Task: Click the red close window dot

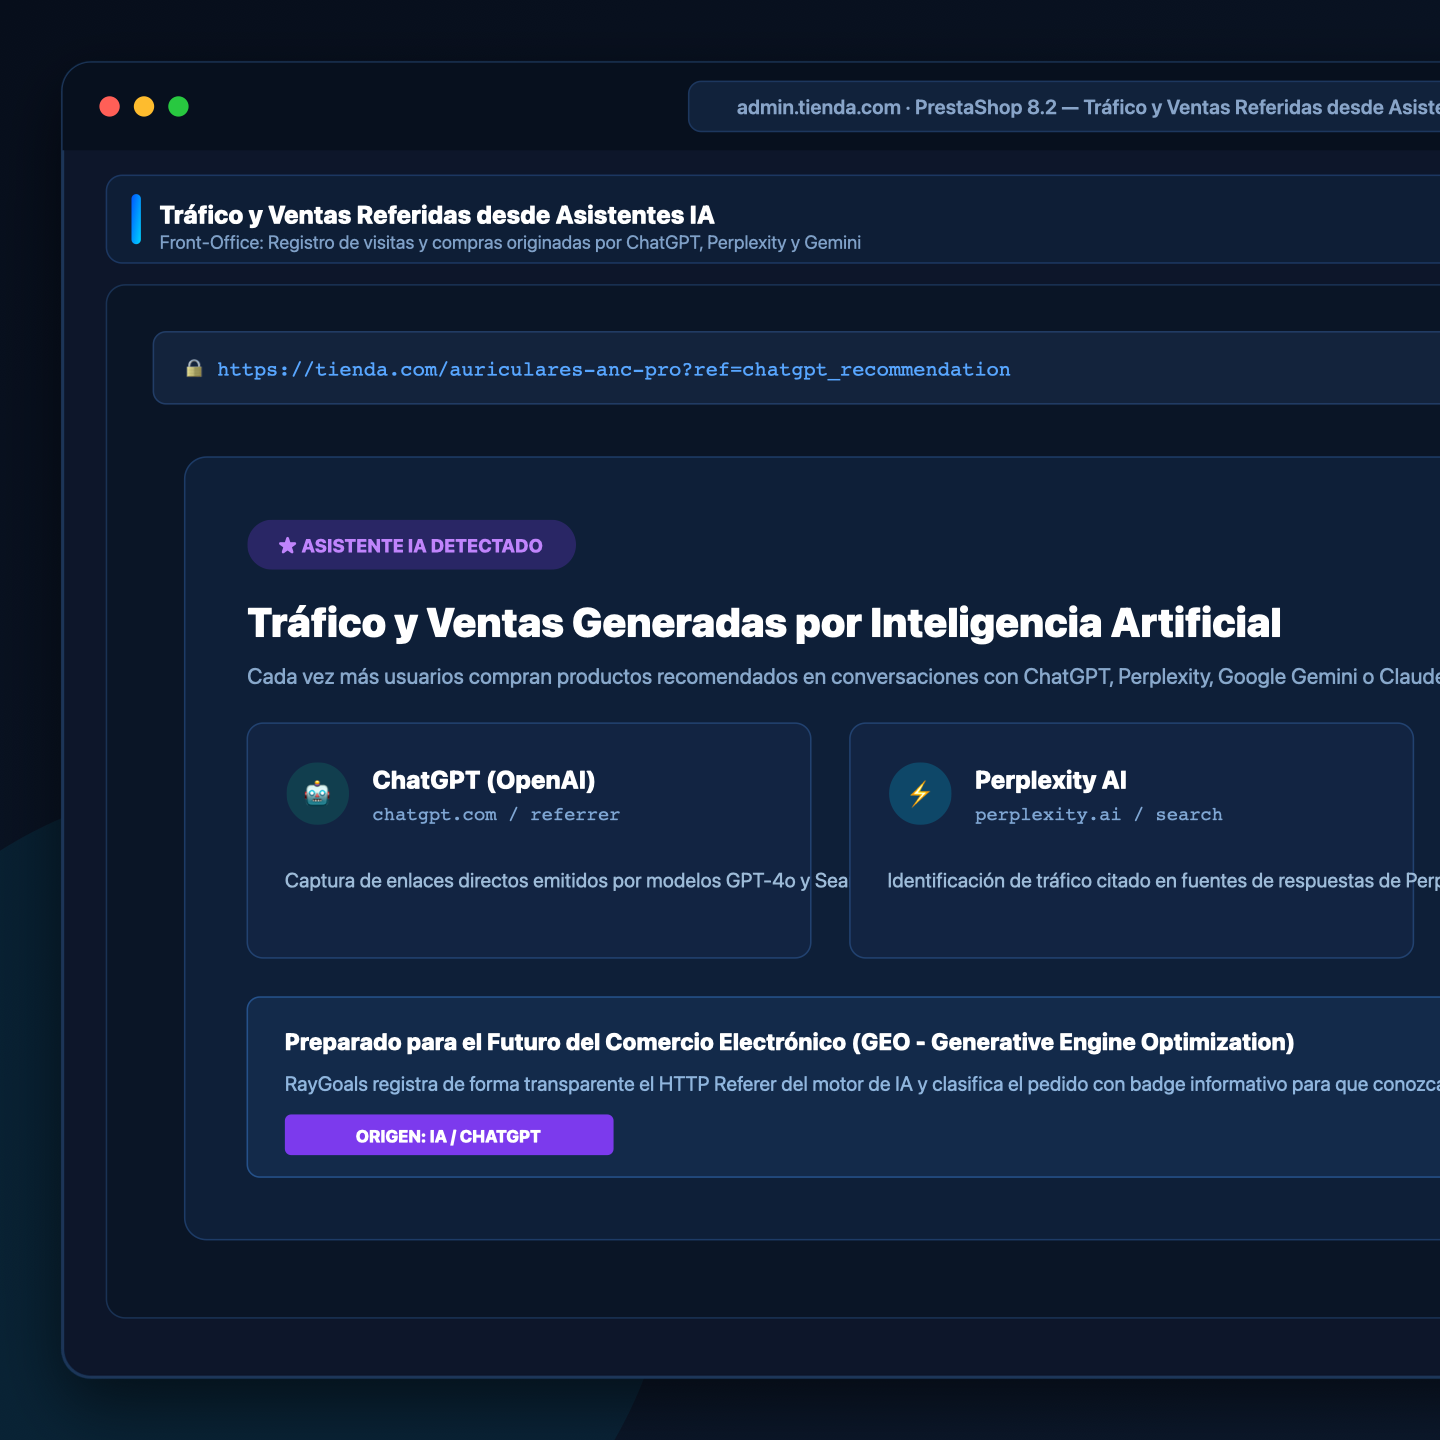Action: click(110, 106)
